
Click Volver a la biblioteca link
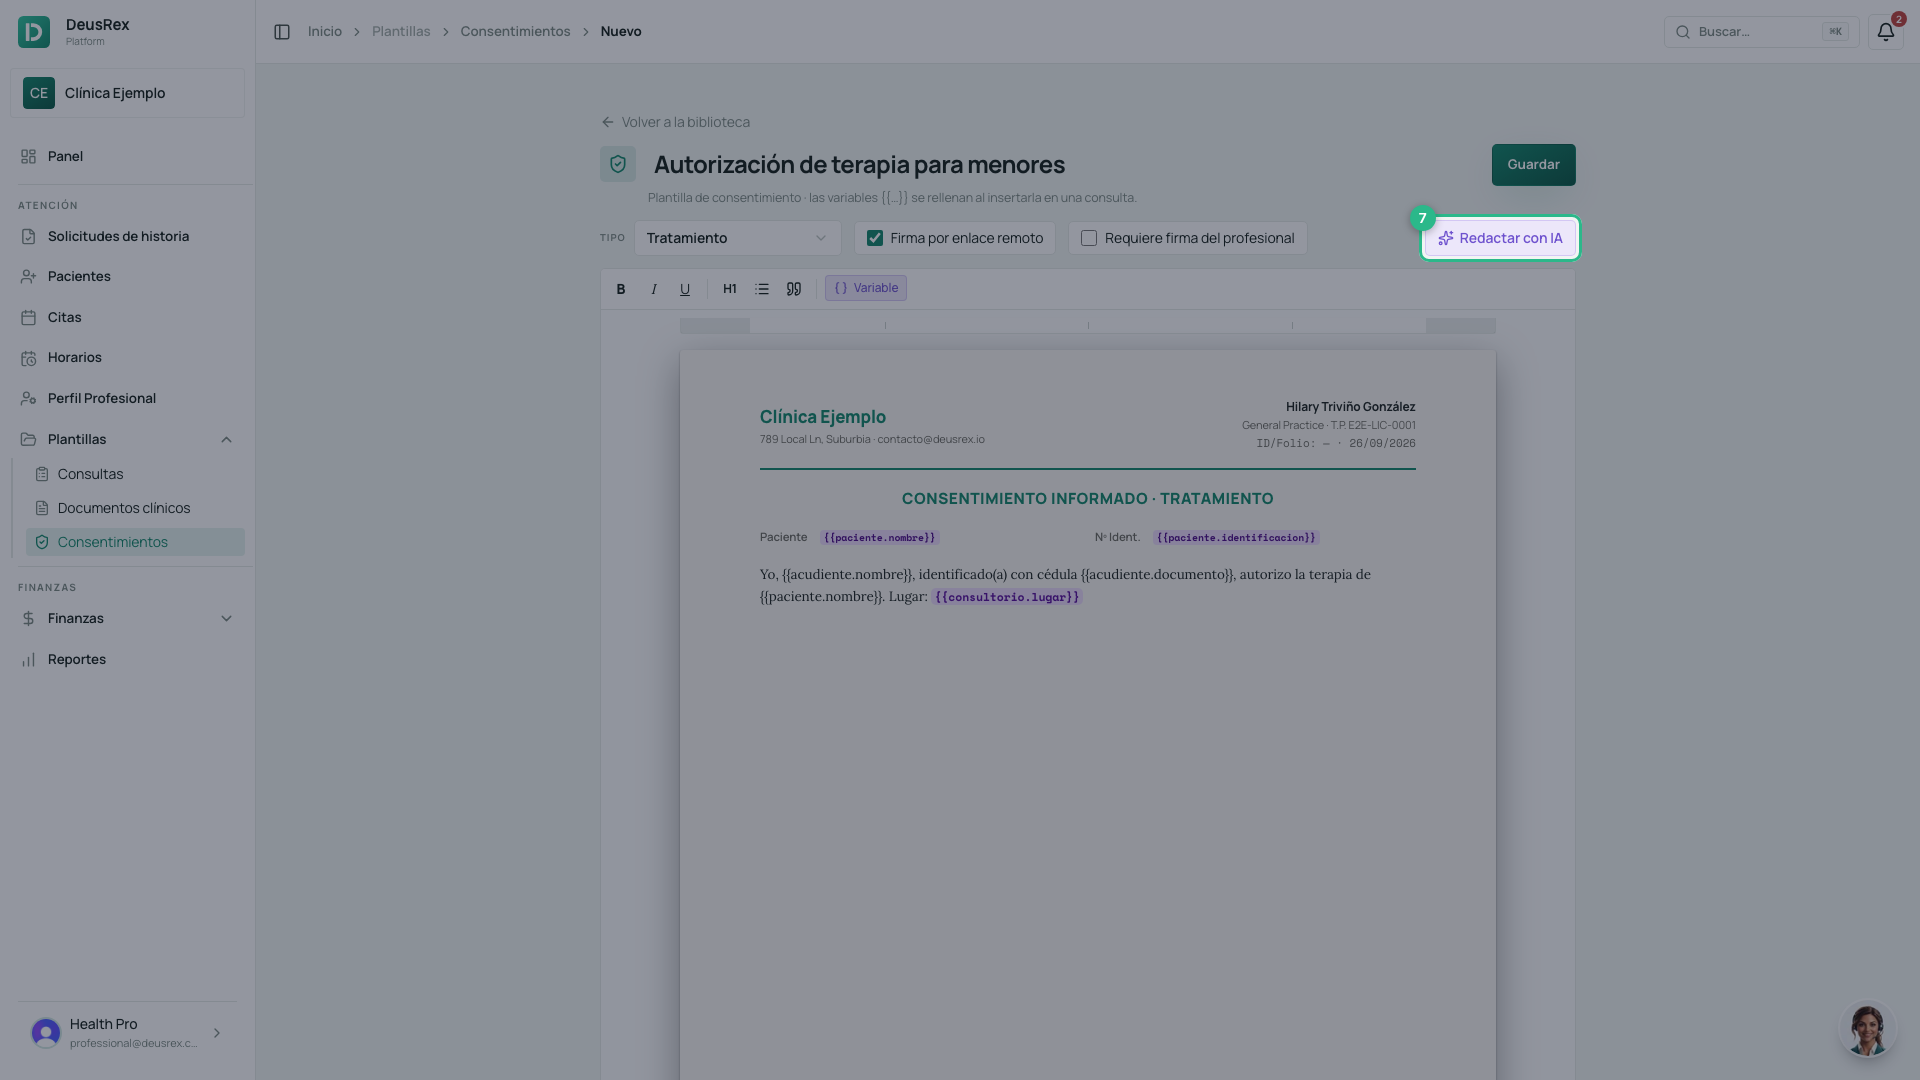[675, 122]
